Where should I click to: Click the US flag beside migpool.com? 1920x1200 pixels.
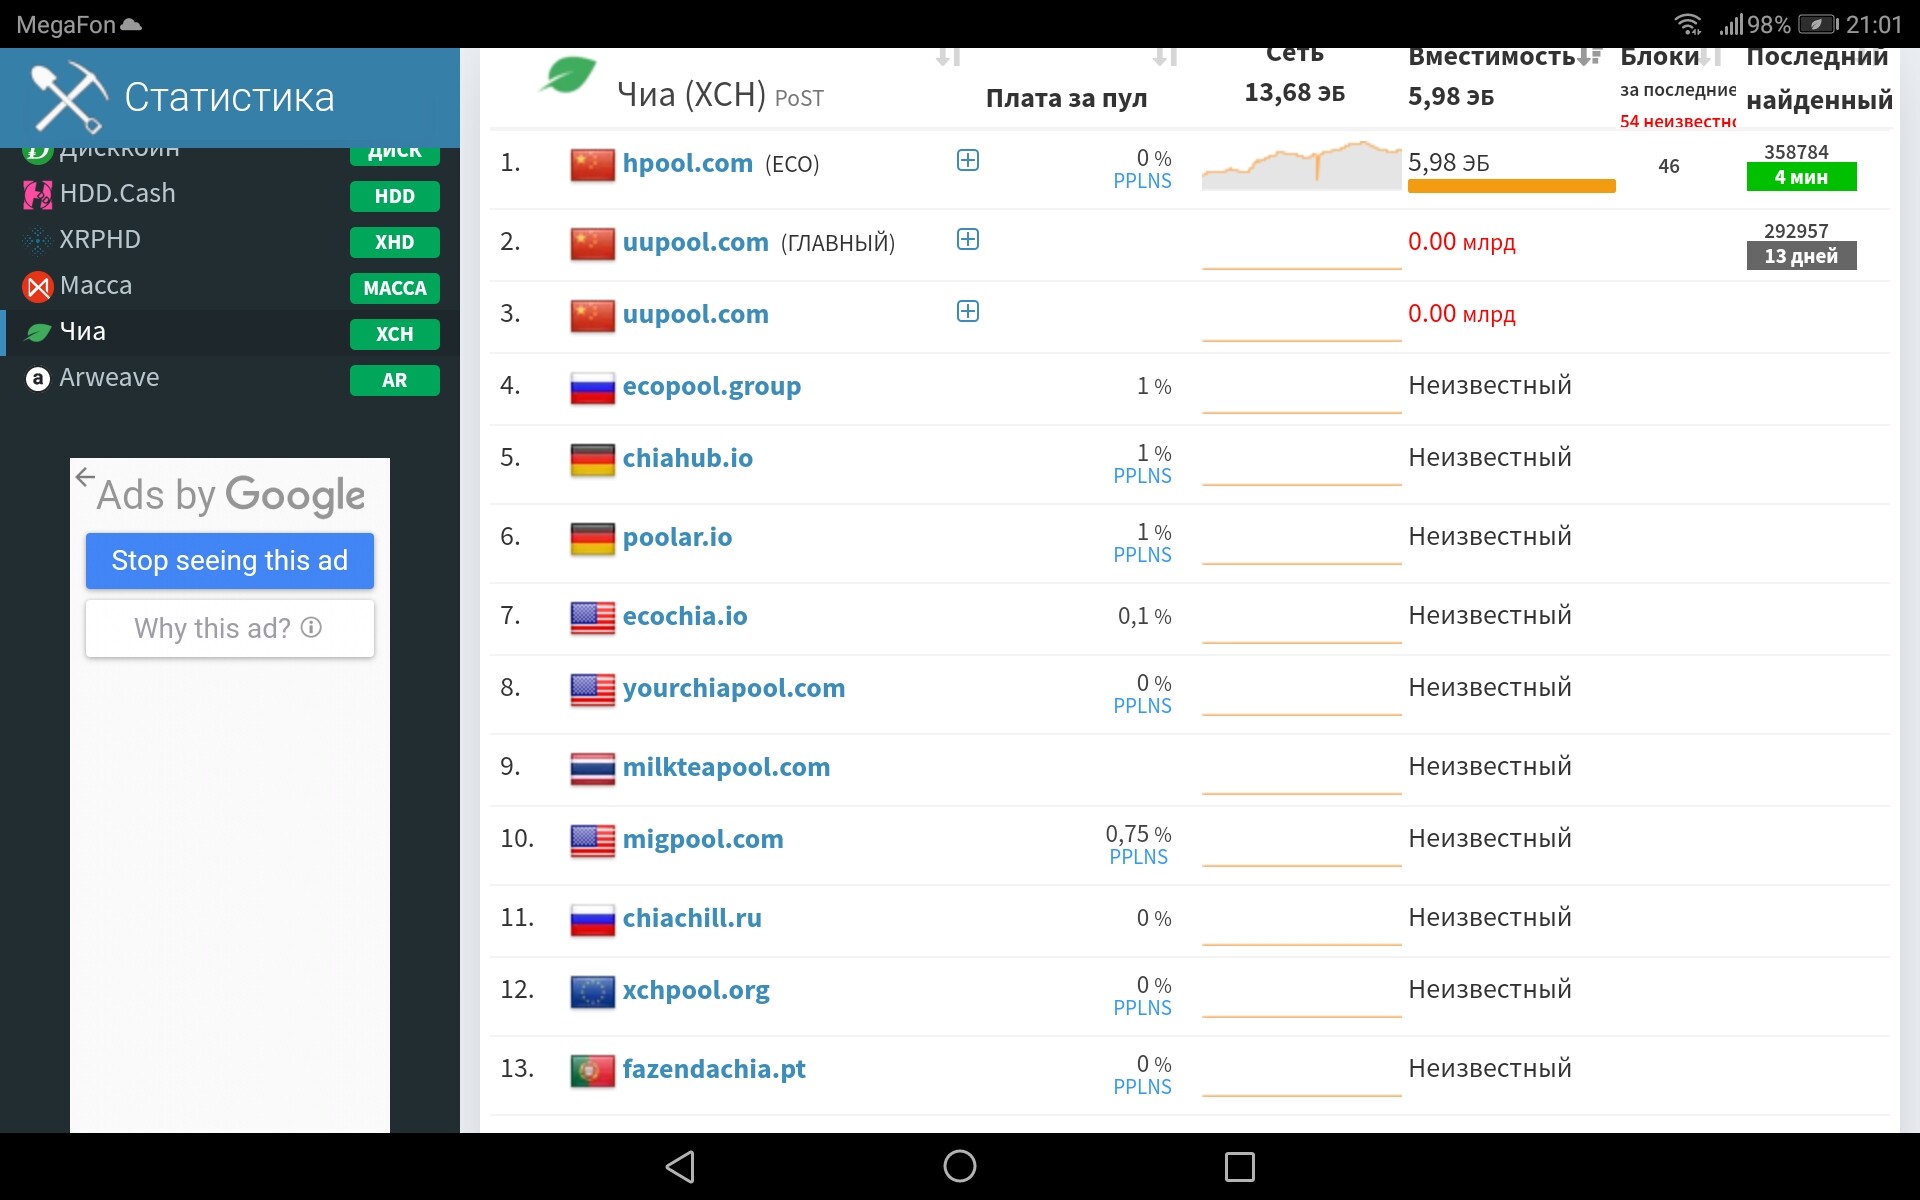click(x=592, y=840)
